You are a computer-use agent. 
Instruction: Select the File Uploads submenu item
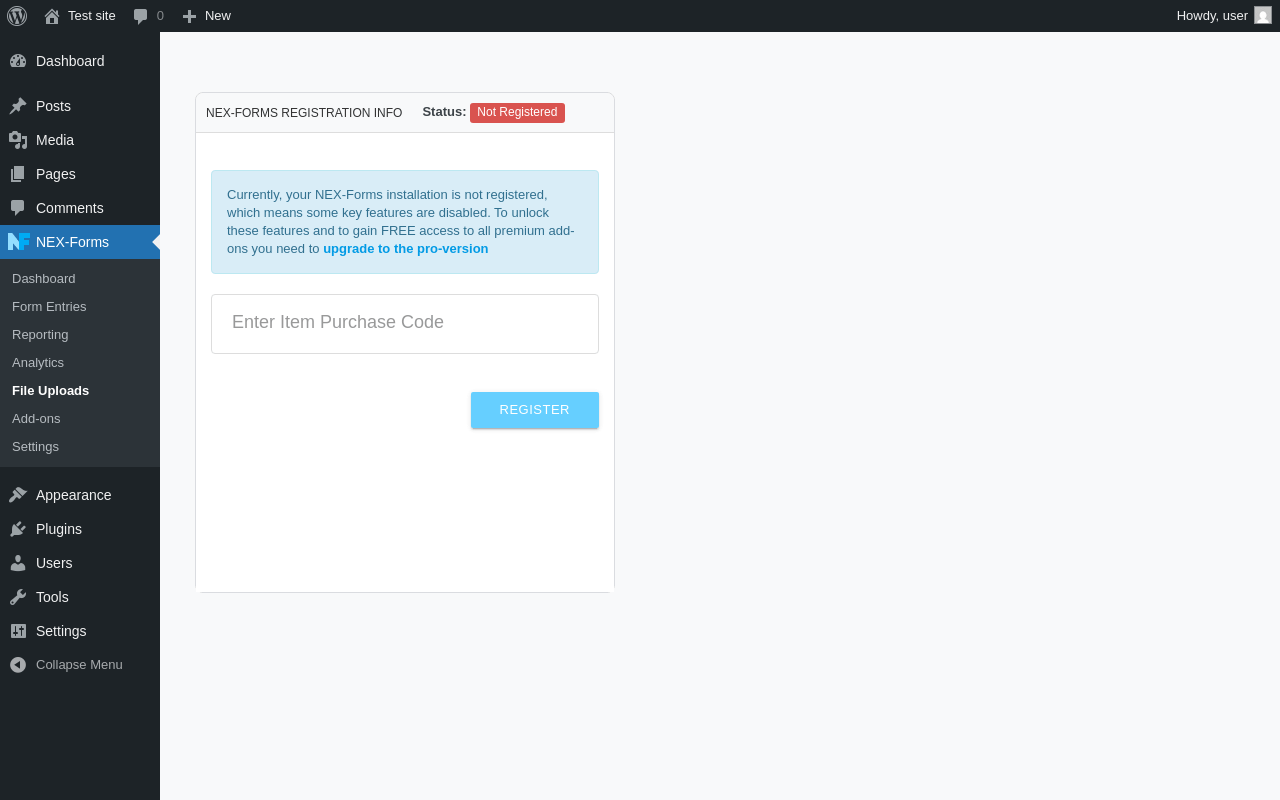click(x=80, y=391)
